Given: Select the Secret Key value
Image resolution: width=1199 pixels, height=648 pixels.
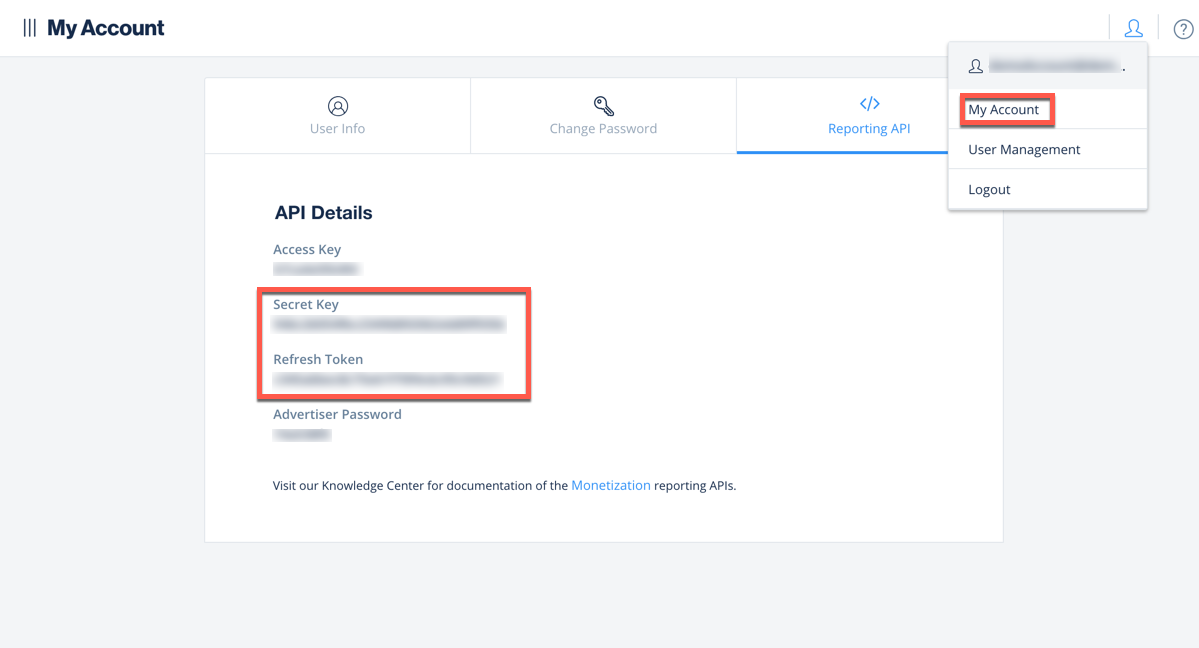Looking at the screenshot, I should pyautogui.click(x=388, y=324).
